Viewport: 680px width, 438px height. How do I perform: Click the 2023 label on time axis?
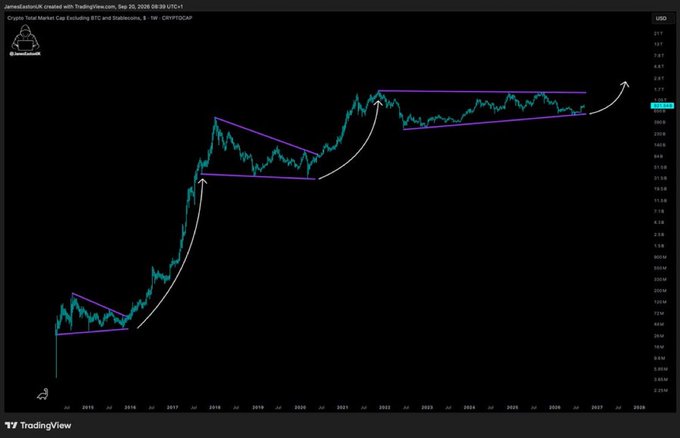427,408
